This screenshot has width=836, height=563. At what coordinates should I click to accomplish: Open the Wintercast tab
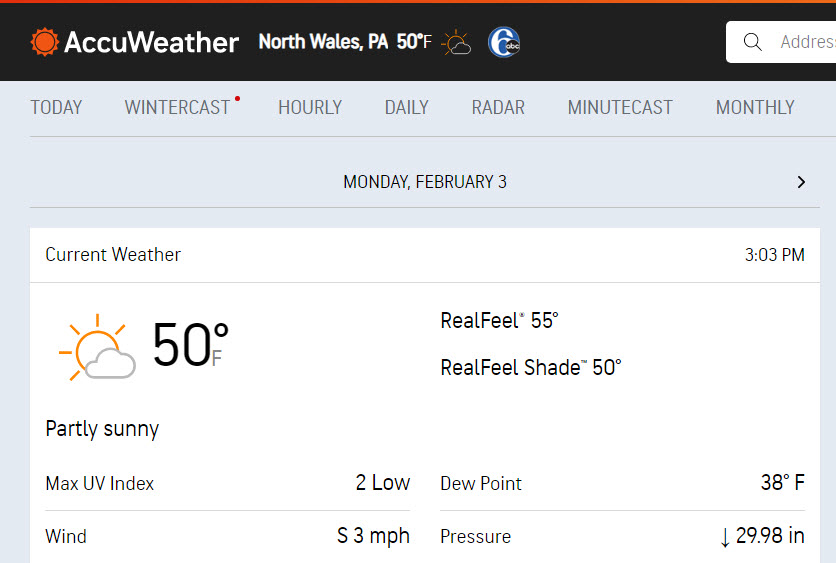pos(178,108)
